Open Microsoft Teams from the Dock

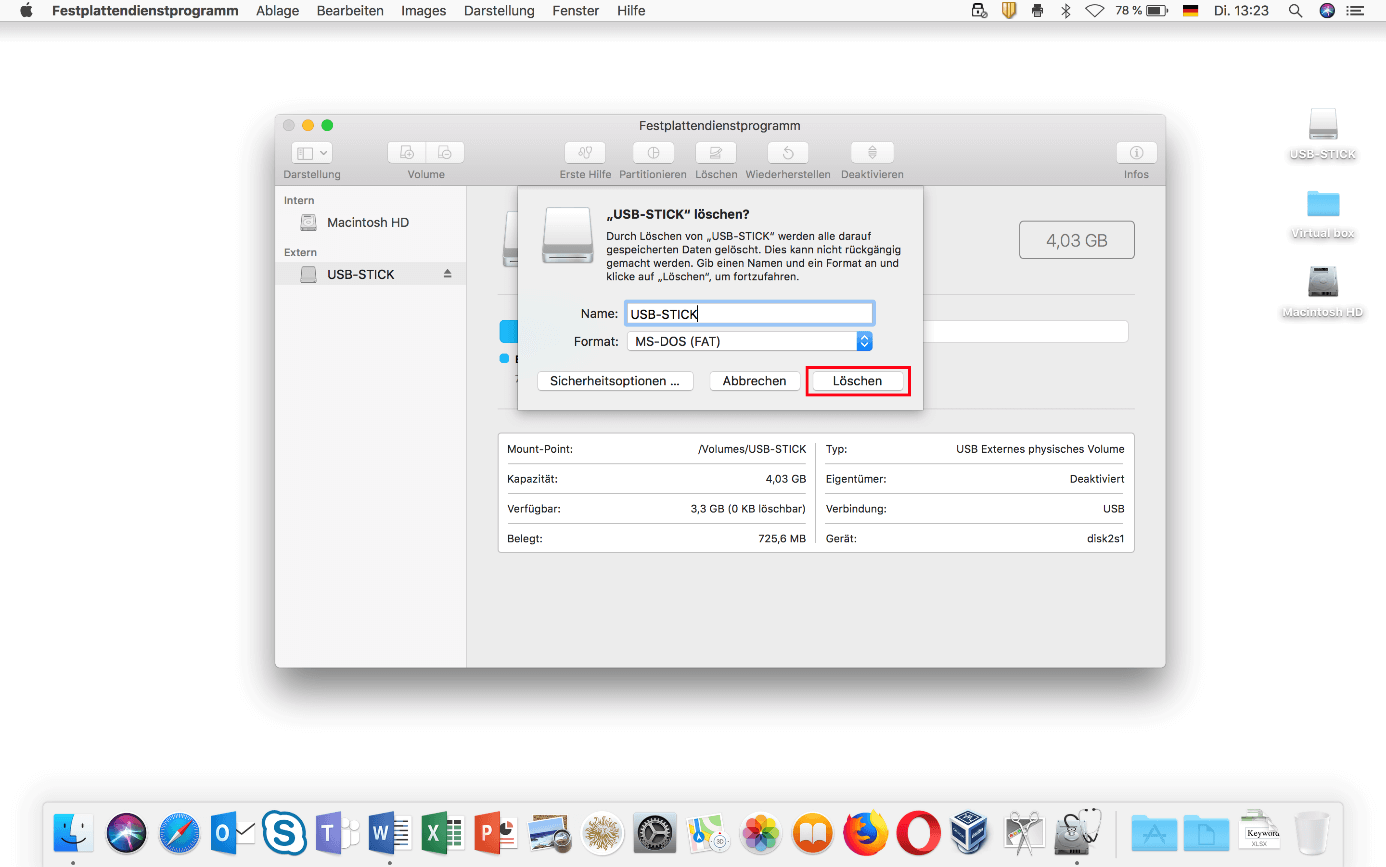tap(337, 831)
